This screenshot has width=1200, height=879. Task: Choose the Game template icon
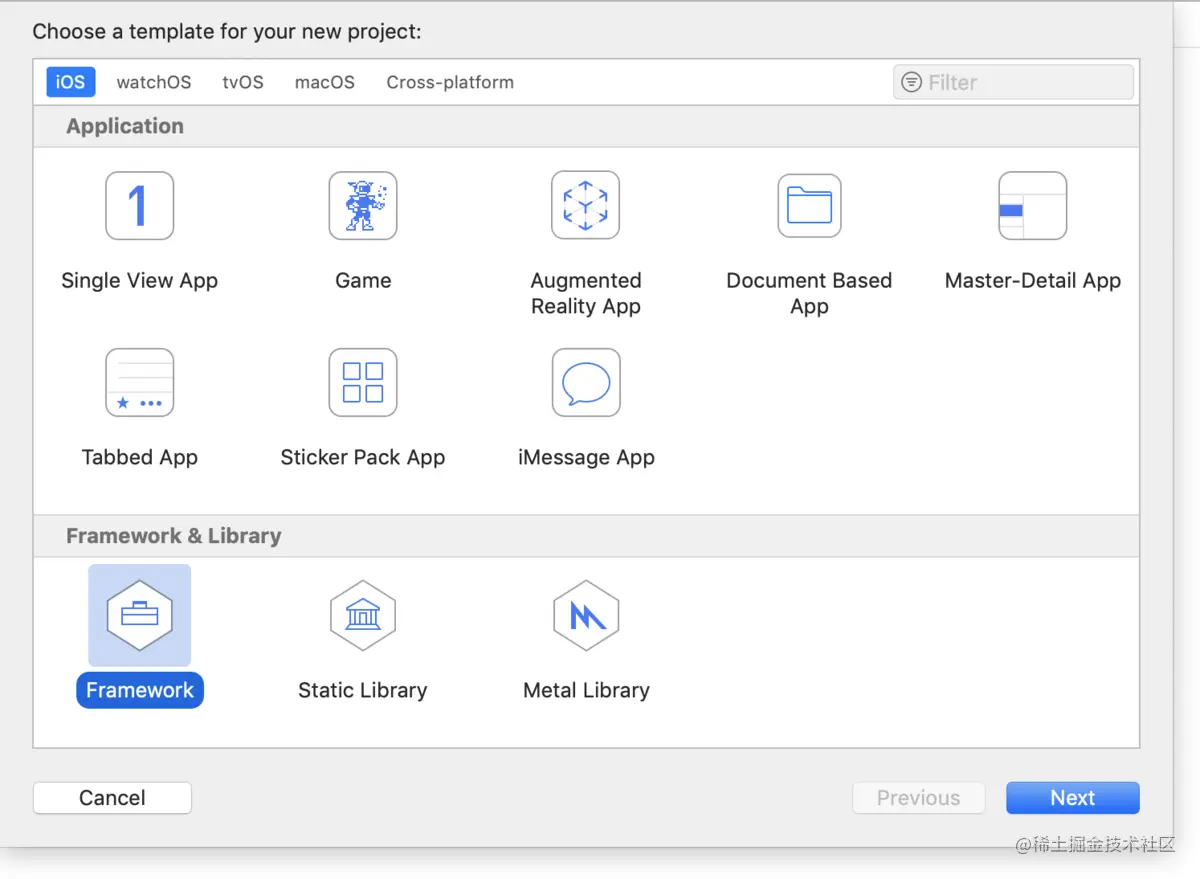coord(363,206)
